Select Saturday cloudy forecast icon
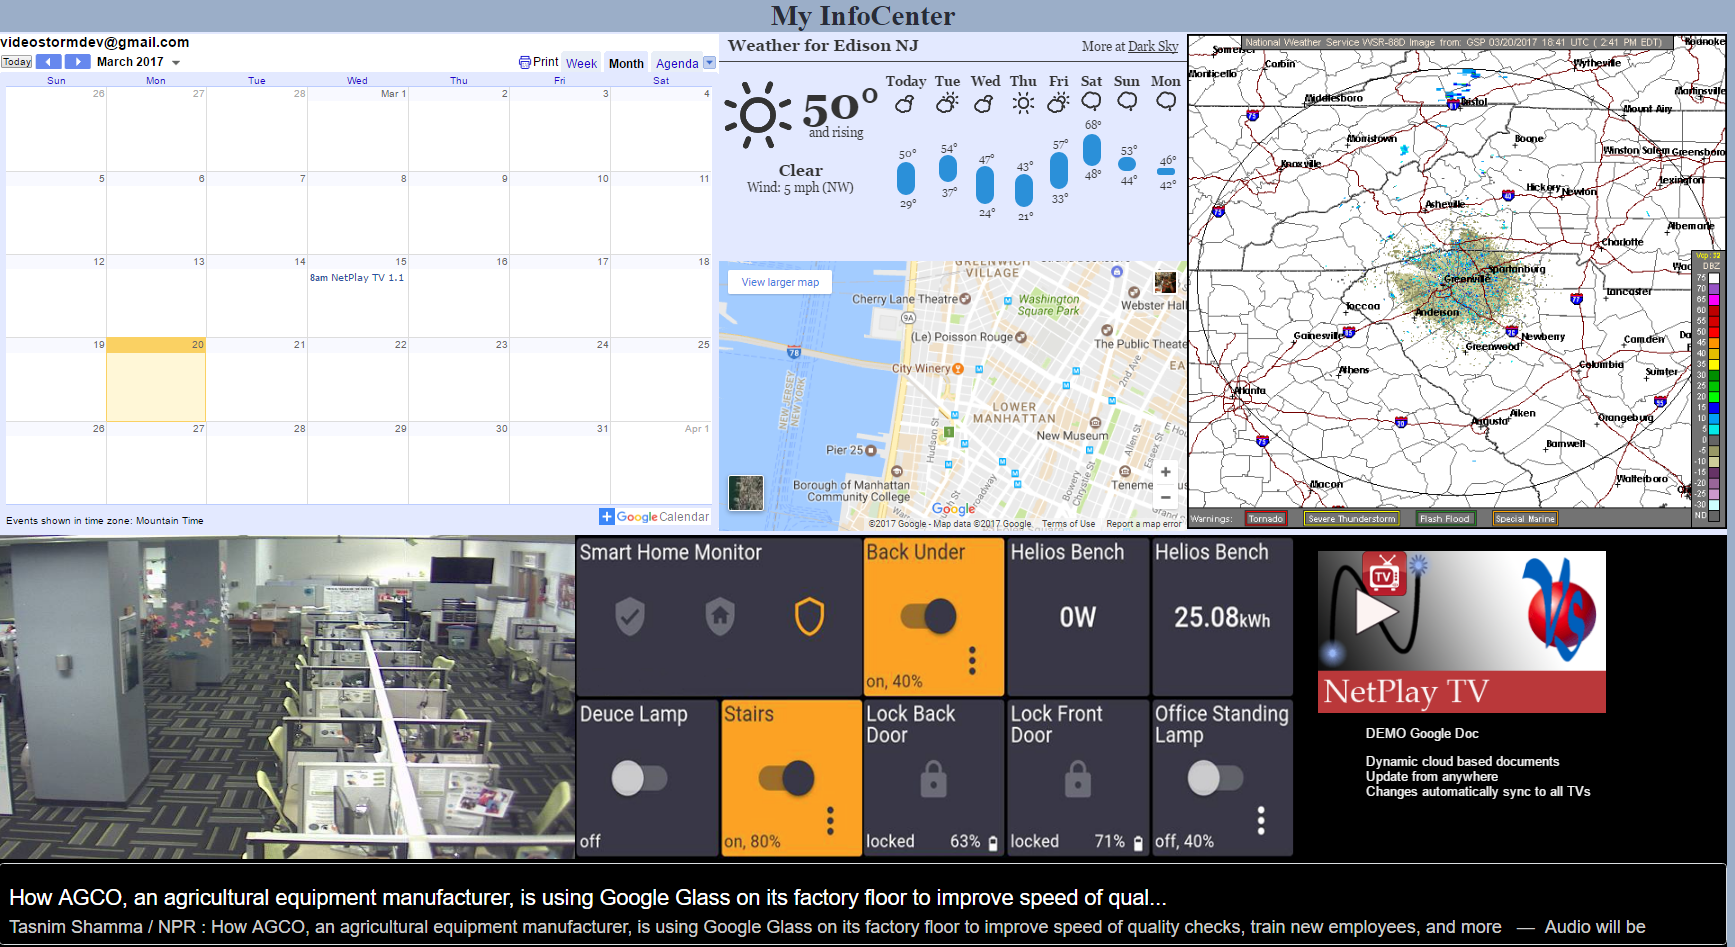Viewport: 1735px width, 947px height. tap(1092, 102)
